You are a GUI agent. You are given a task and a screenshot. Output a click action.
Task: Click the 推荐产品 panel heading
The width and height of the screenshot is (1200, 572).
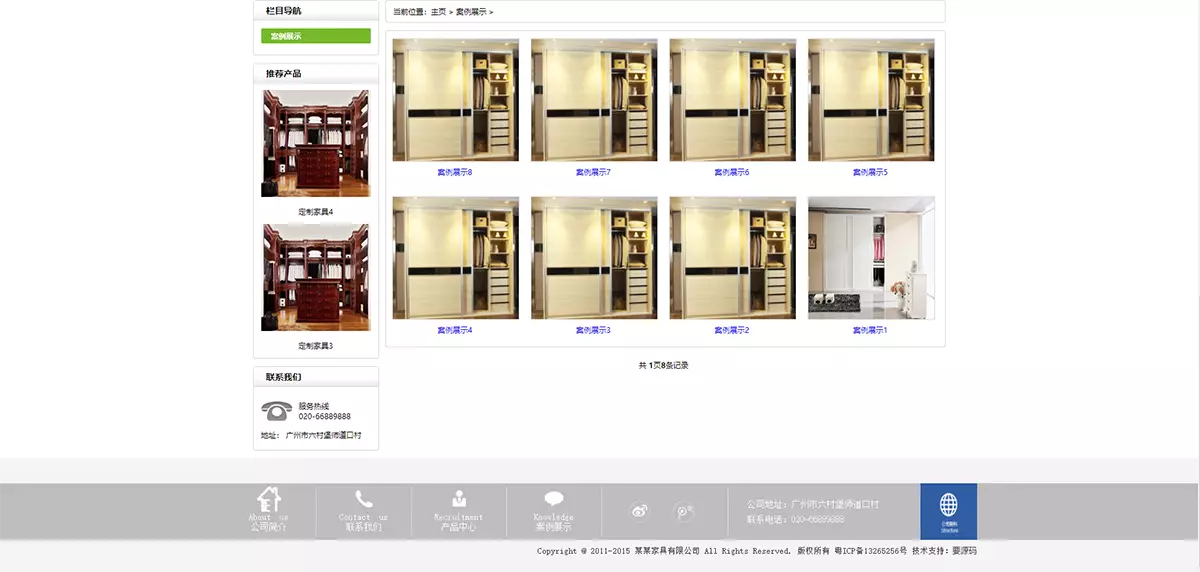point(283,74)
